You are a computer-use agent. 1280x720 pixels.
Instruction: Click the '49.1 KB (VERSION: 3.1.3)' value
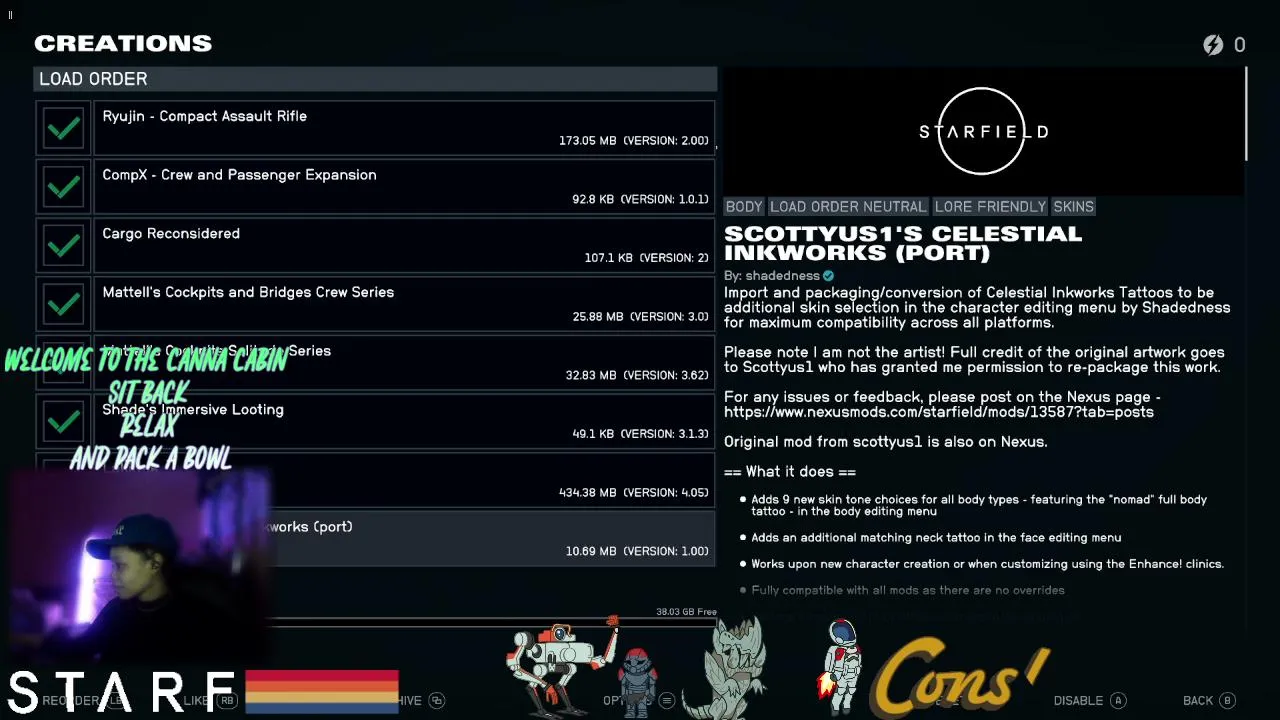pos(640,434)
